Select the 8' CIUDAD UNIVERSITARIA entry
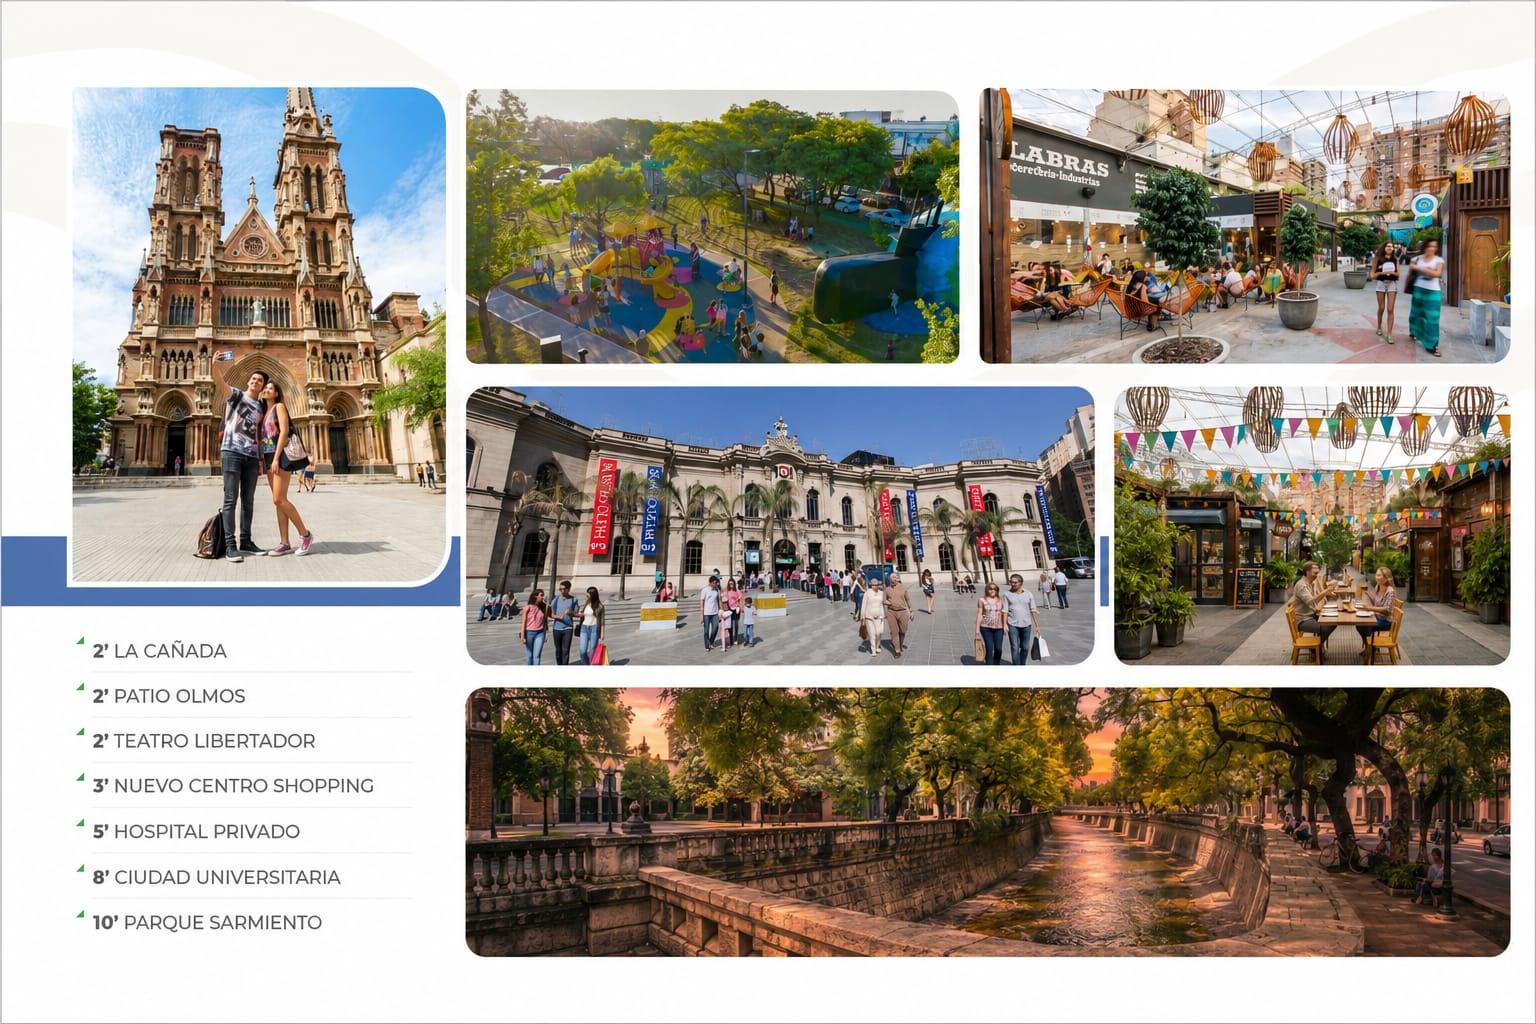The width and height of the screenshot is (1536, 1024). pyautogui.click(x=217, y=877)
